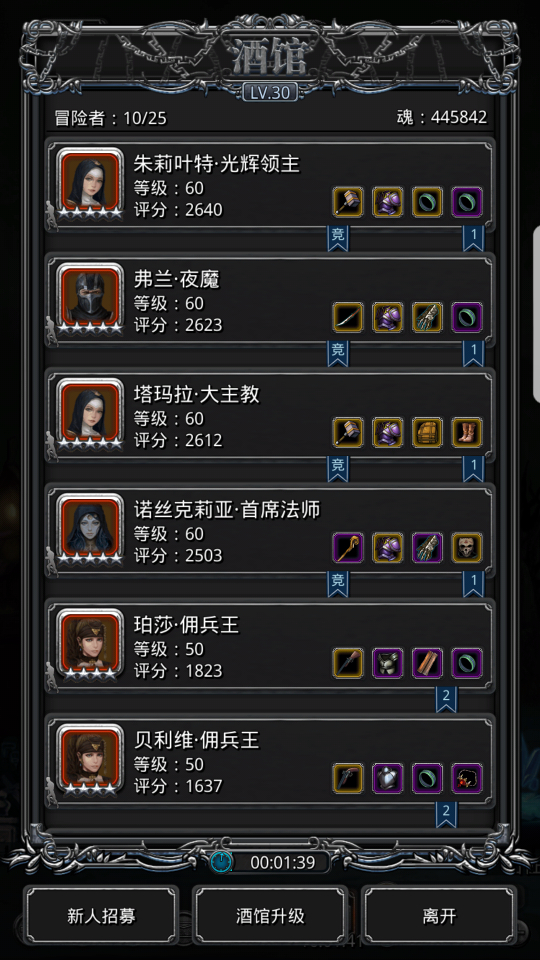
Task: Tap the 离开 button
Action: (x=439, y=916)
